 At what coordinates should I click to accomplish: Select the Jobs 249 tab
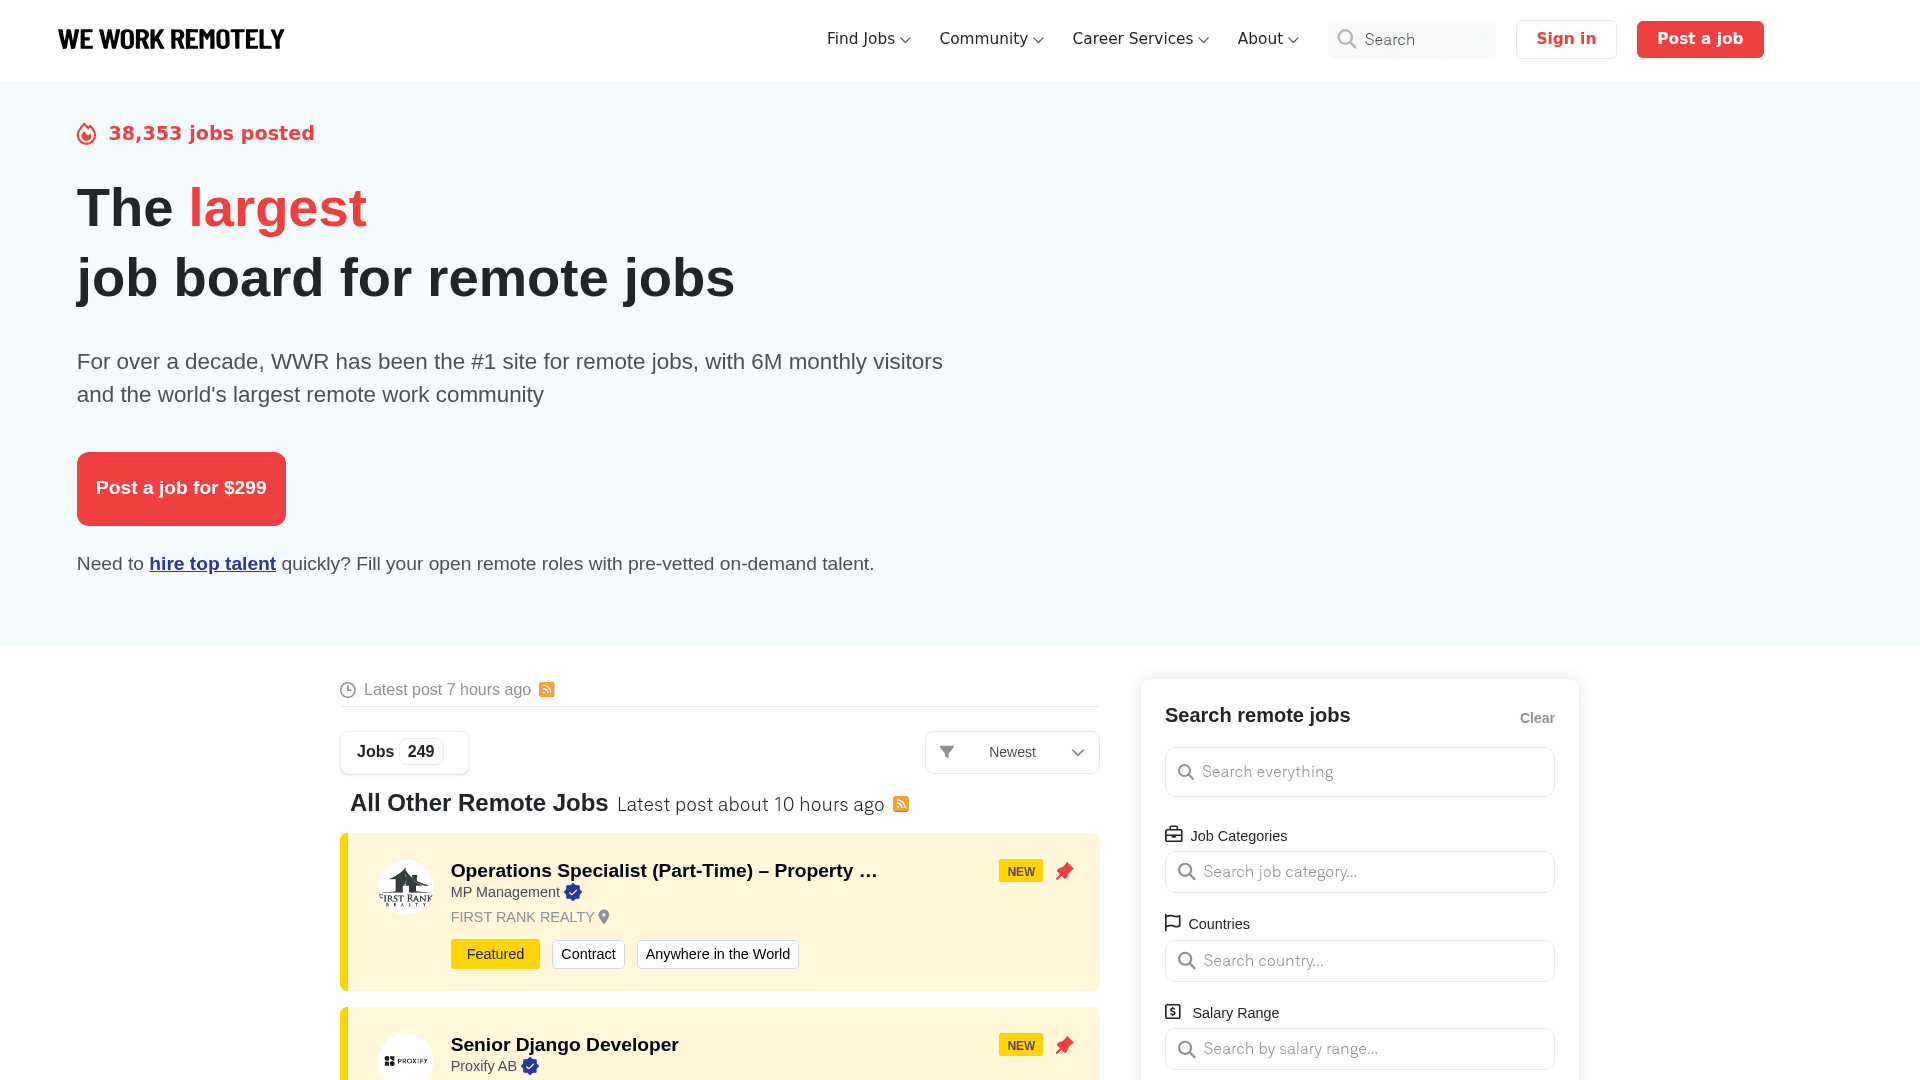point(403,751)
